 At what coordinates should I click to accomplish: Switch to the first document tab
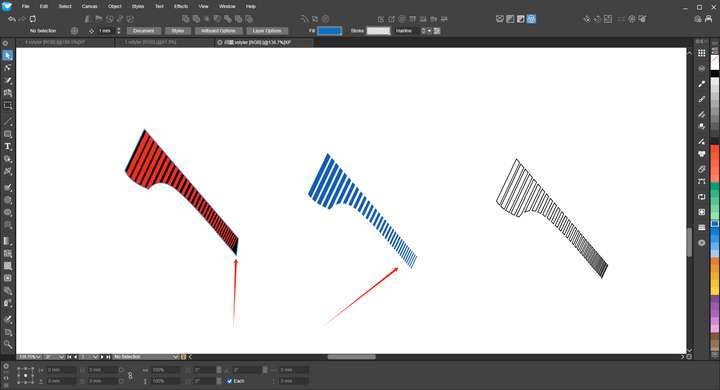pos(65,42)
